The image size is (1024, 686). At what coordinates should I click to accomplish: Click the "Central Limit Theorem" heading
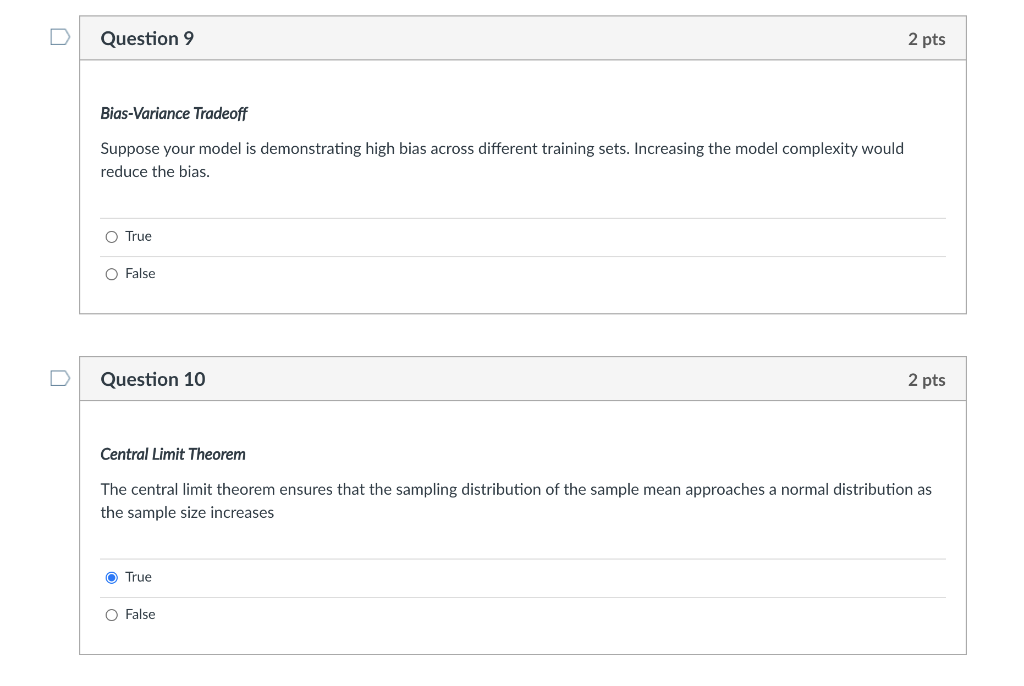(173, 455)
